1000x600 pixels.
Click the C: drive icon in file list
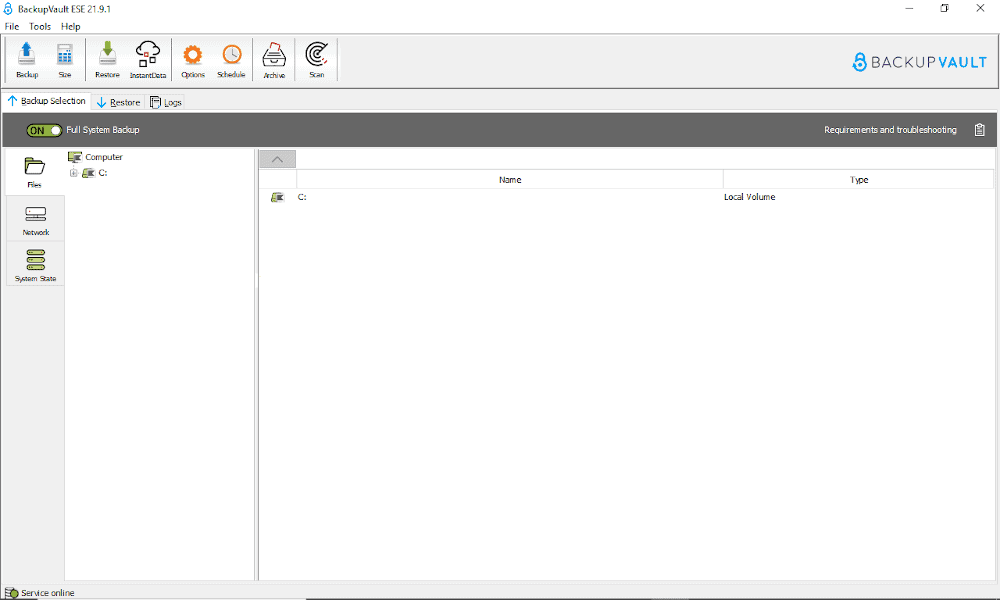click(277, 197)
